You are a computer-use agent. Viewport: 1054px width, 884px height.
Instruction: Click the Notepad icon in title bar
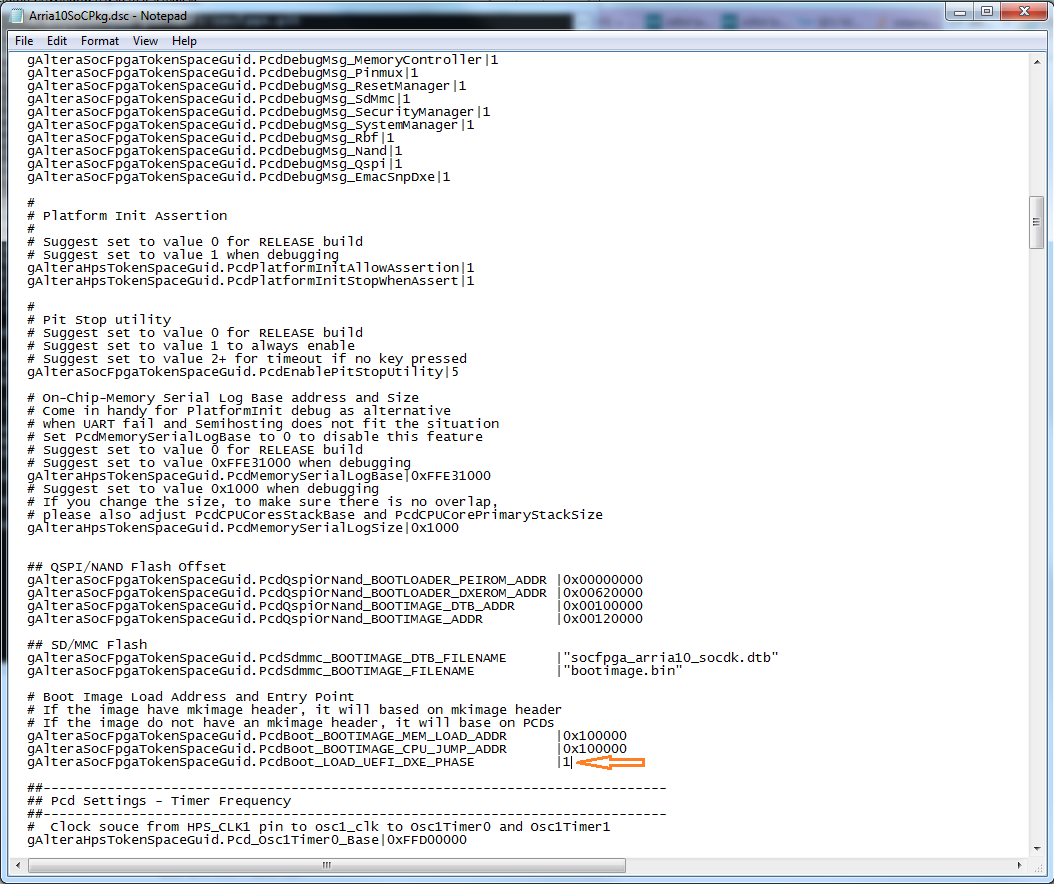(17, 15)
